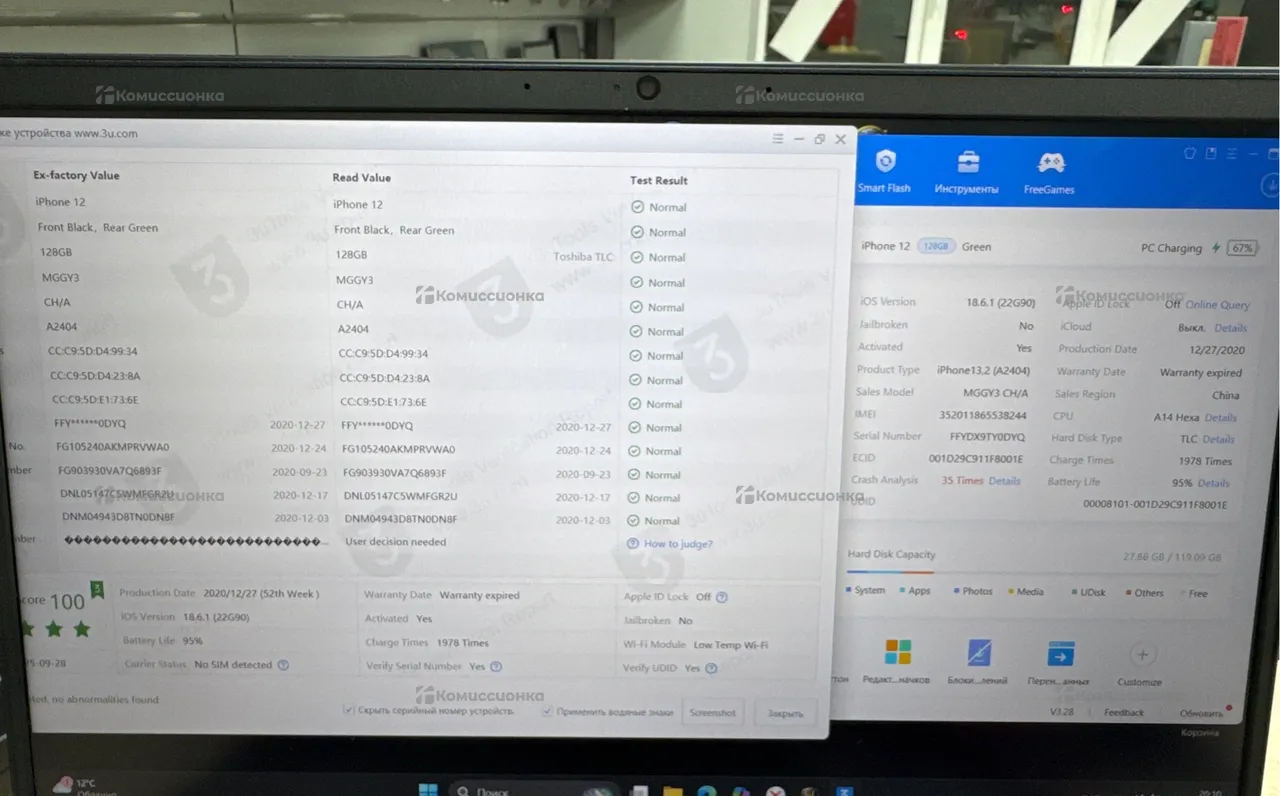Click the help icon beside Apple ID Lock Off
The width and height of the screenshot is (1280, 796).
tap(722, 597)
